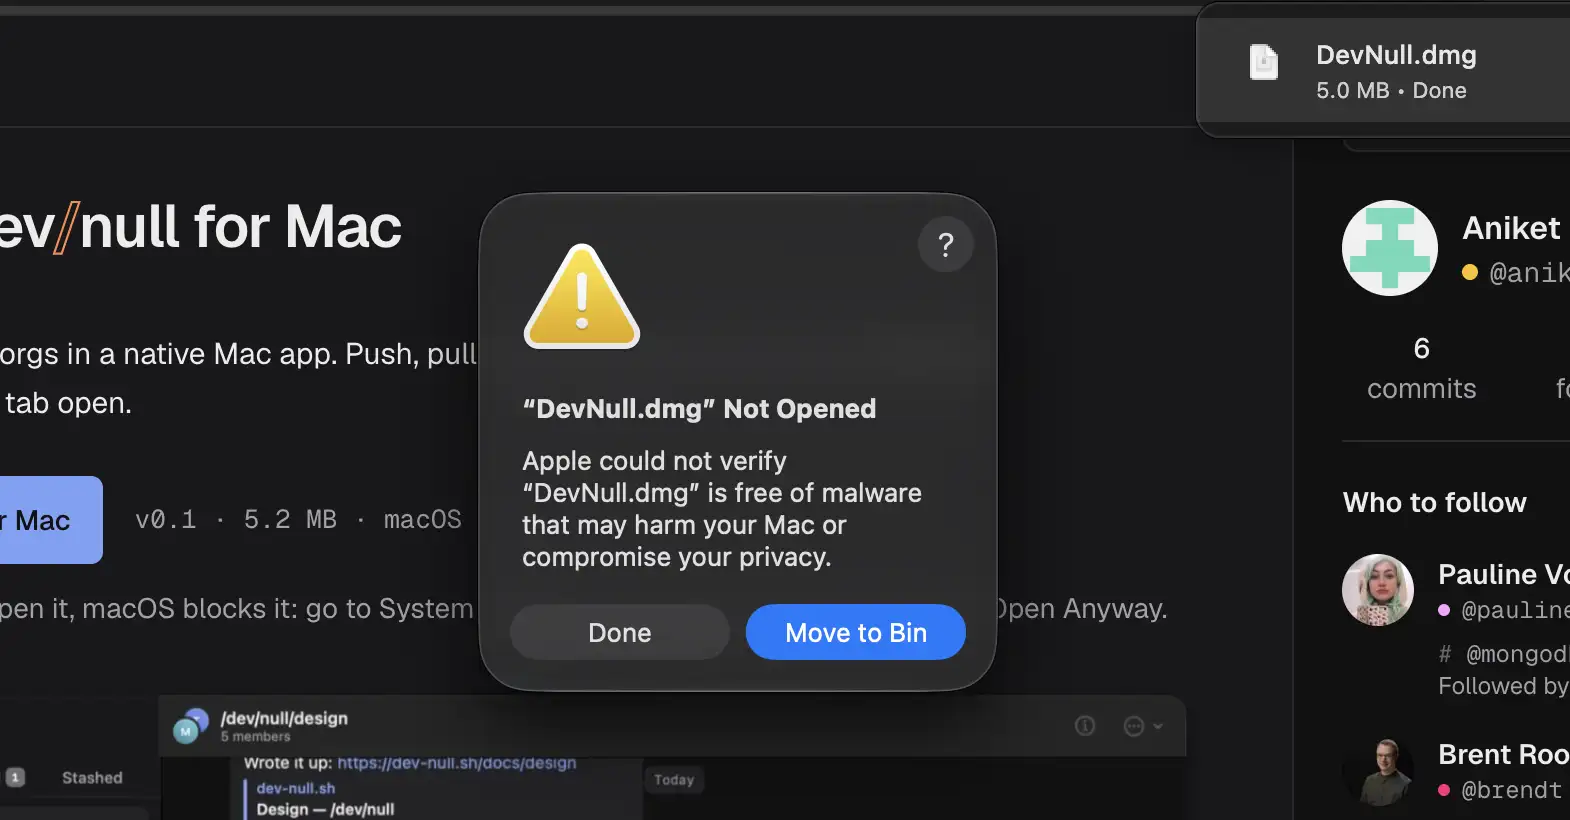Open Pauline's name in Who to follow

click(x=1503, y=574)
